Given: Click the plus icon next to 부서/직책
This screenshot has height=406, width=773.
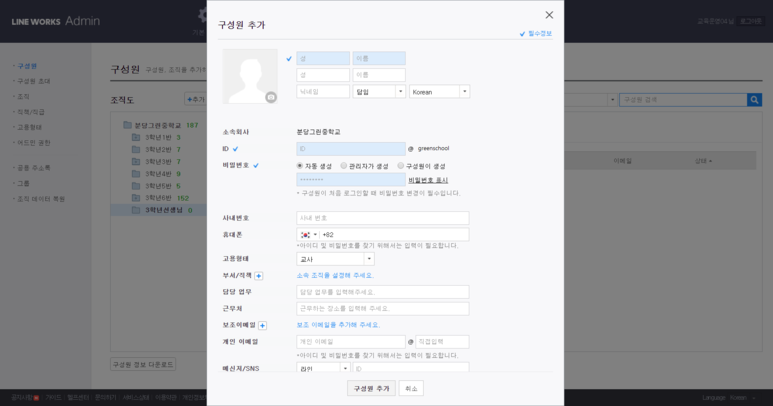Looking at the screenshot, I should click(258, 276).
